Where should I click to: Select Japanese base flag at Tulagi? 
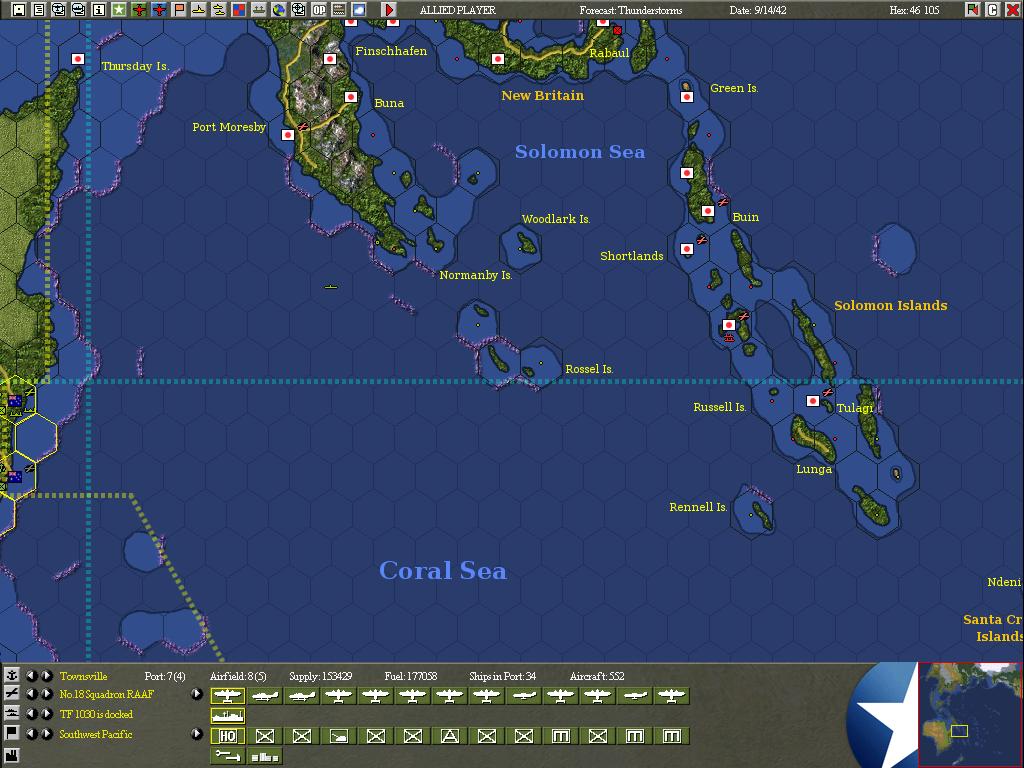pos(813,400)
